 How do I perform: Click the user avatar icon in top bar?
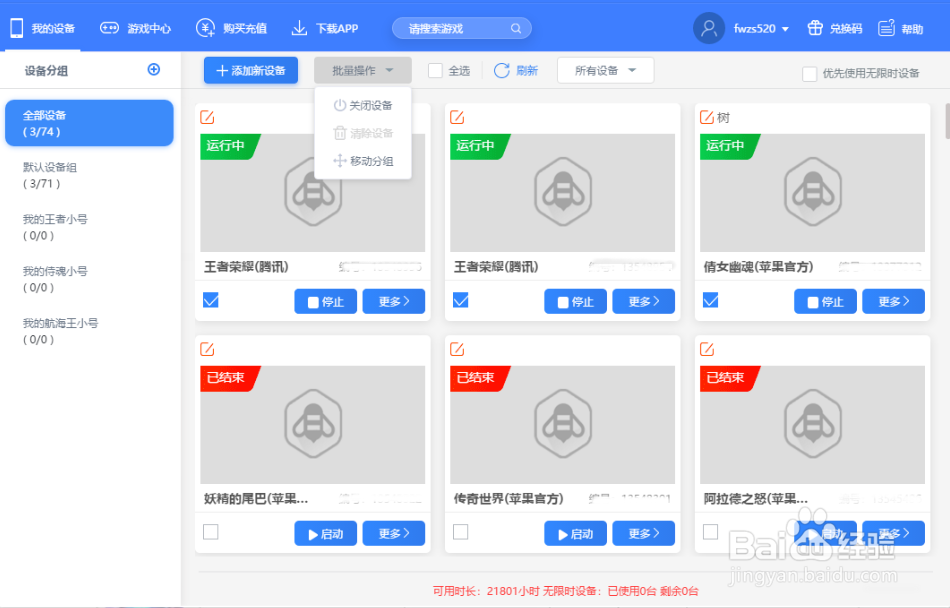(x=709, y=28)
